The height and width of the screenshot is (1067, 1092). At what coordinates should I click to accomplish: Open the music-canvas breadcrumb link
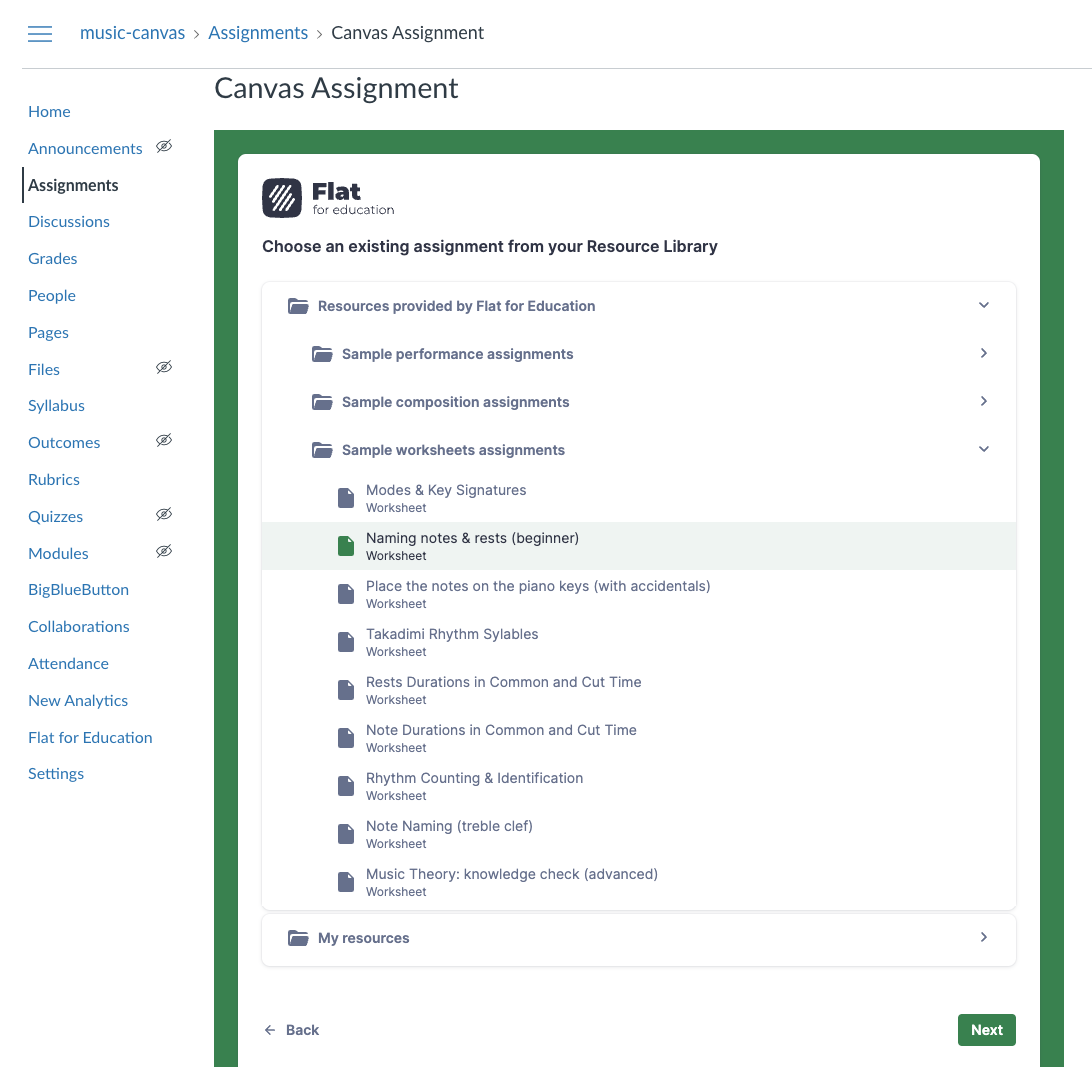point(132,32)
